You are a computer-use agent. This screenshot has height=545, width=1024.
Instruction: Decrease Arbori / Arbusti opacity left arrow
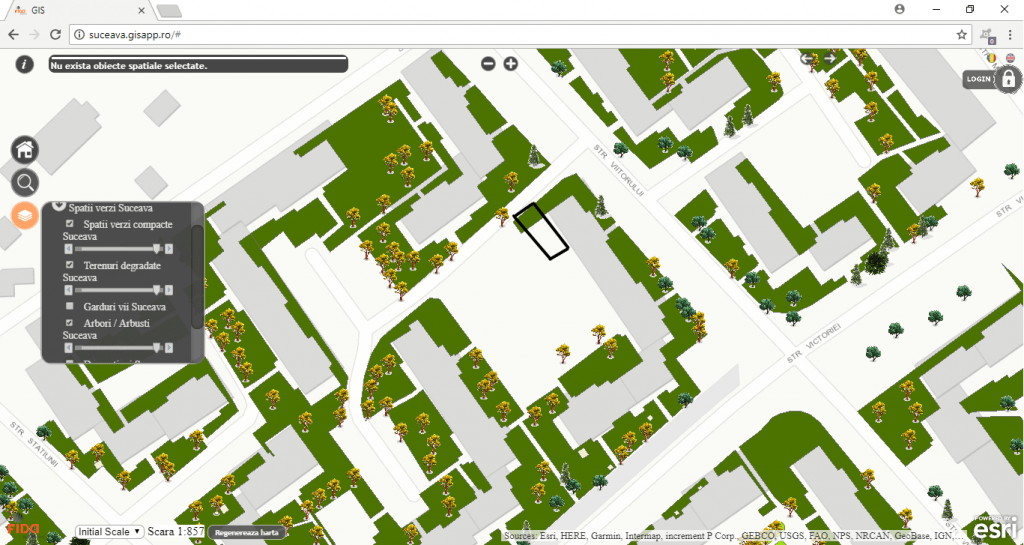click(x=67, y=347)
